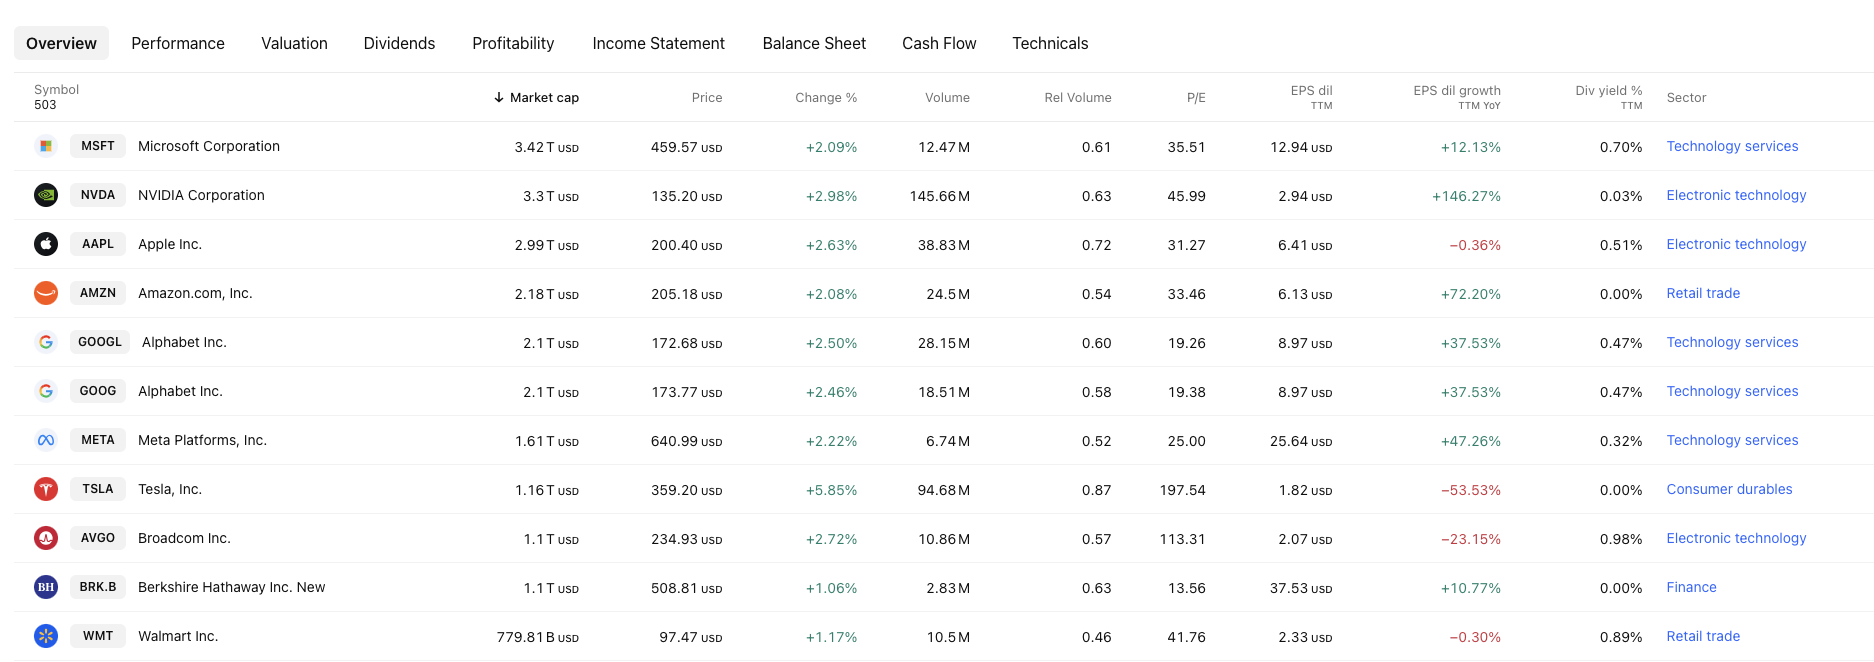The image size is (1874, 662).
Task: Open the Dividends tab
Action: 399,44
